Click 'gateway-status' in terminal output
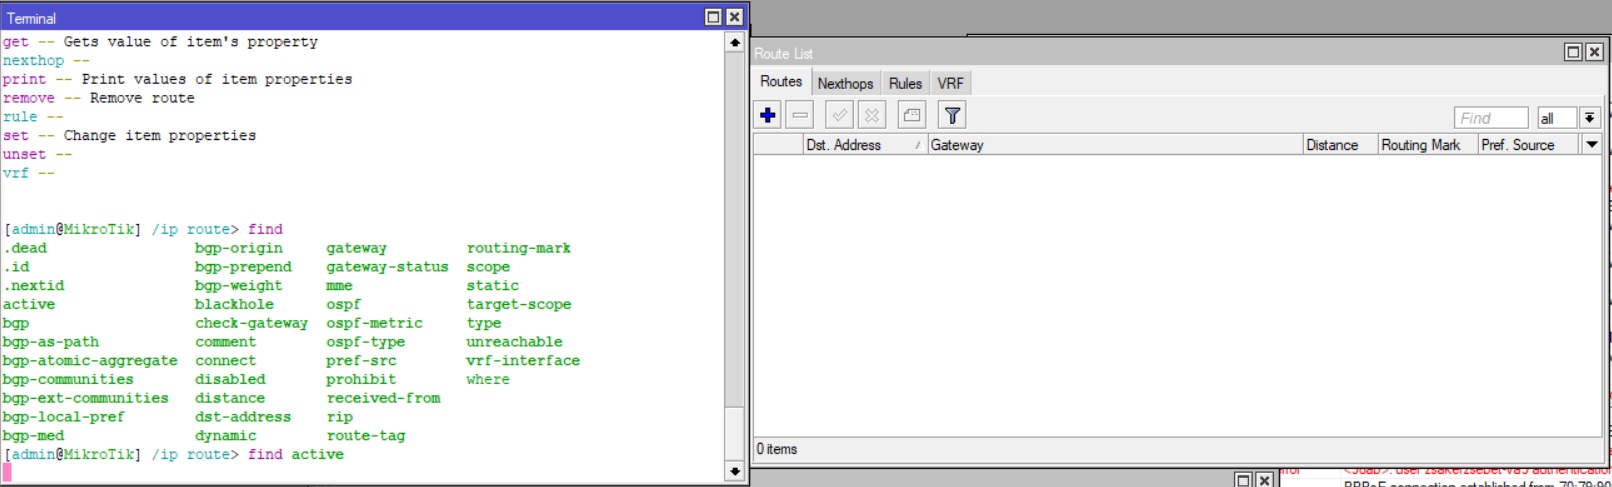Viewport: 1612px width, 487px height. click(387, 267)
